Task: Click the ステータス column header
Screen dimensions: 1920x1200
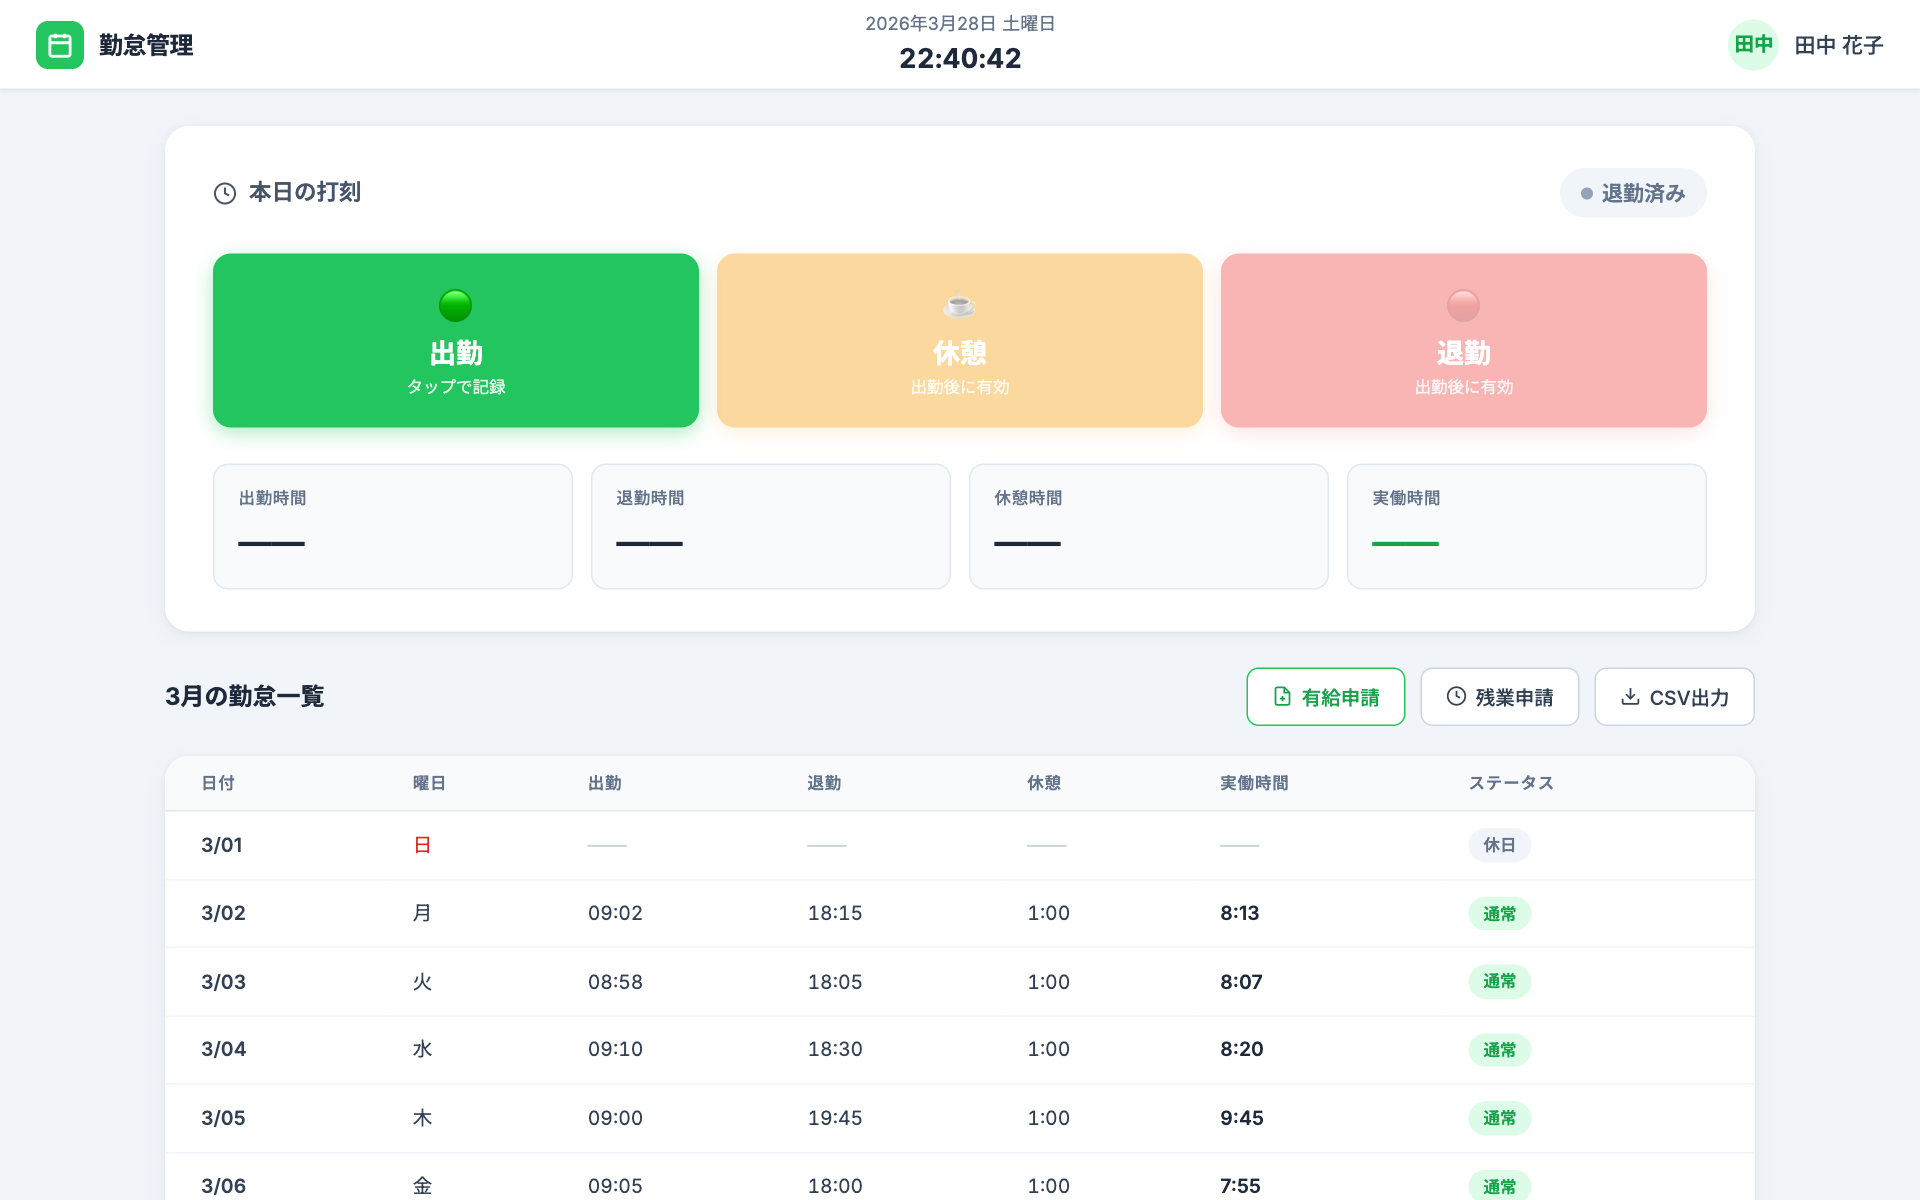Action: point(1510,783)
